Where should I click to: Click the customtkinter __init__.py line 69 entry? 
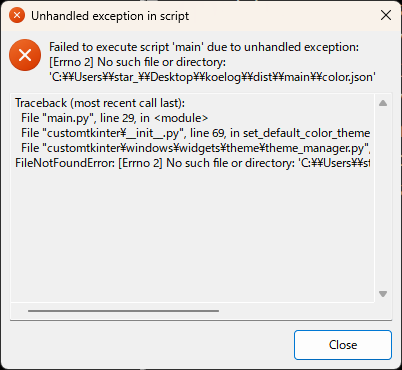(x=195, y=133)
